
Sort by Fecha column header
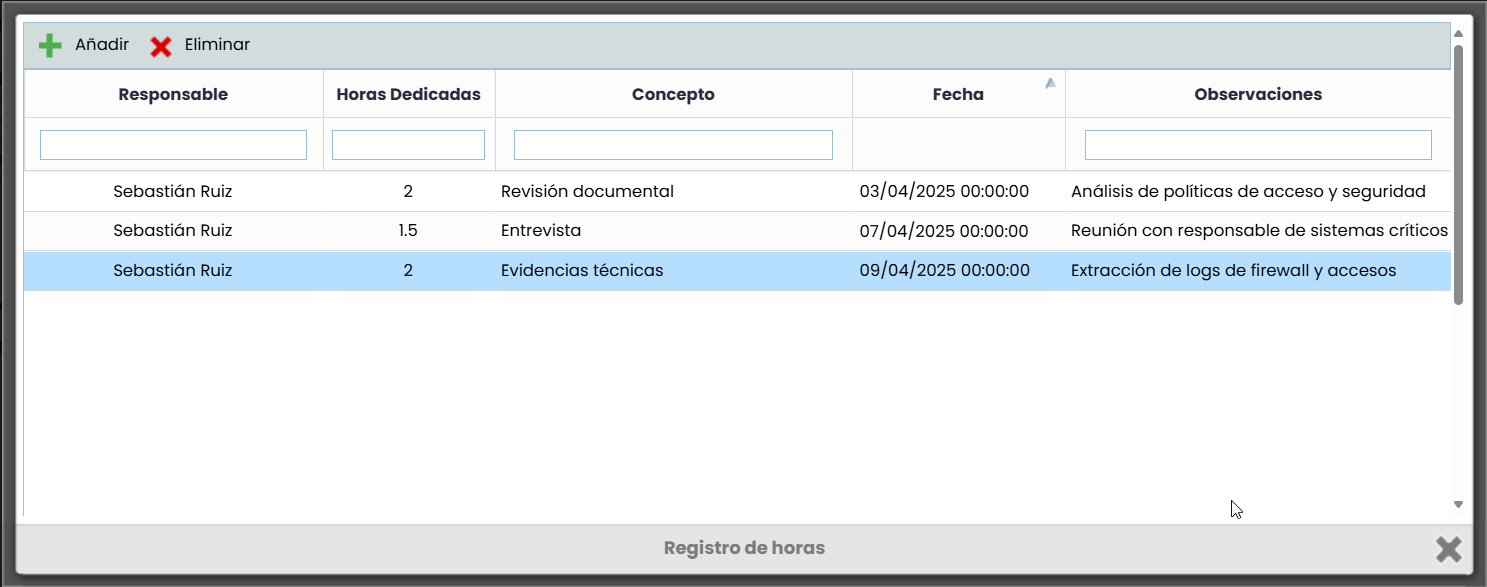[x=957, y=95]
